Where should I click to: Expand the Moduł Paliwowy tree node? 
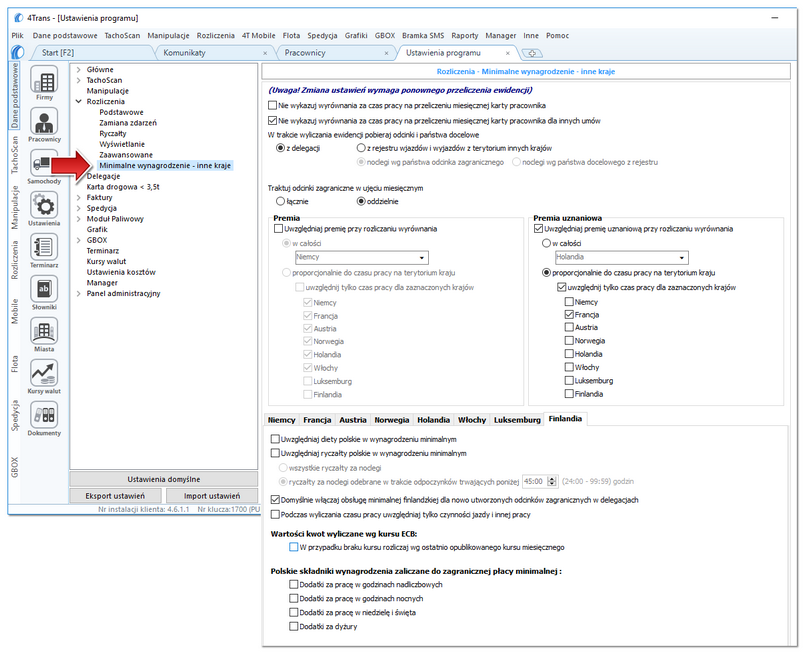coord(78,219)
